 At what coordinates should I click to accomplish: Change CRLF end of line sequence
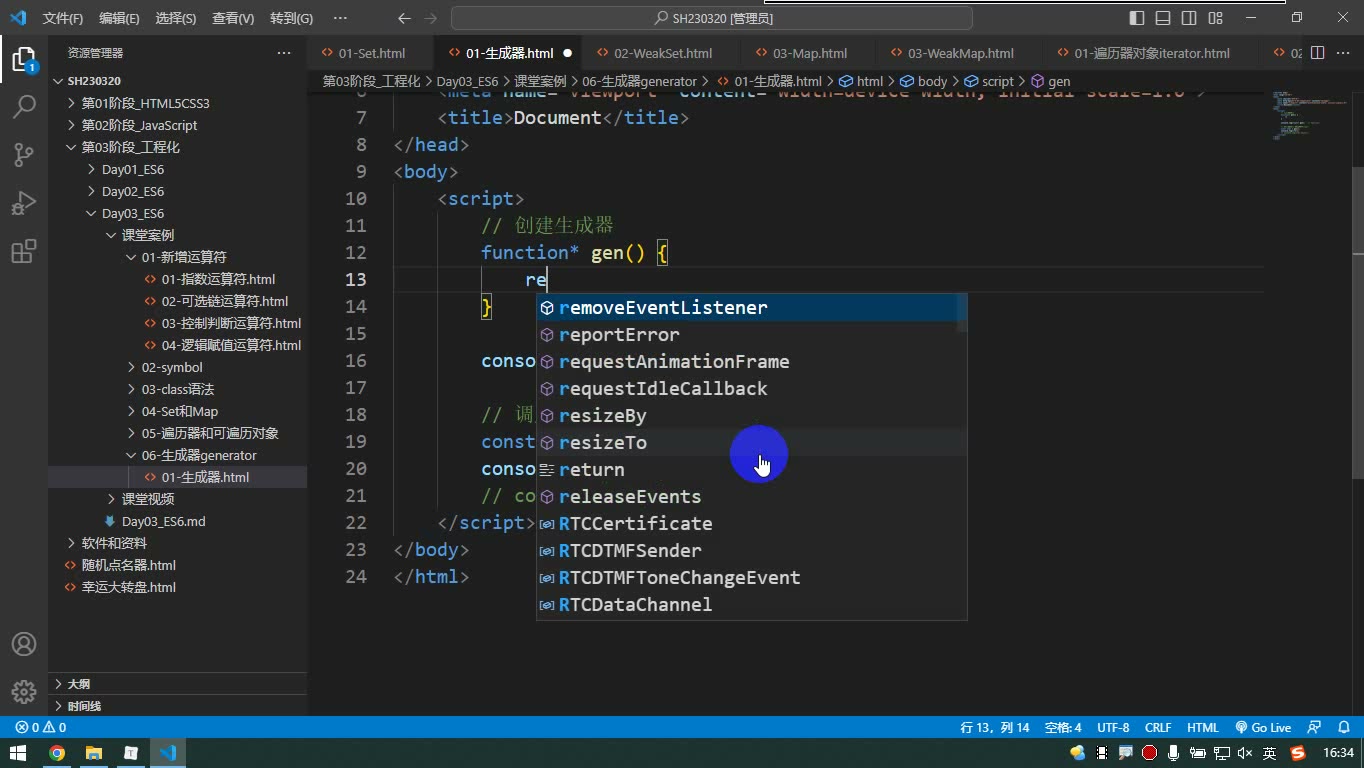coord(1158,728)
